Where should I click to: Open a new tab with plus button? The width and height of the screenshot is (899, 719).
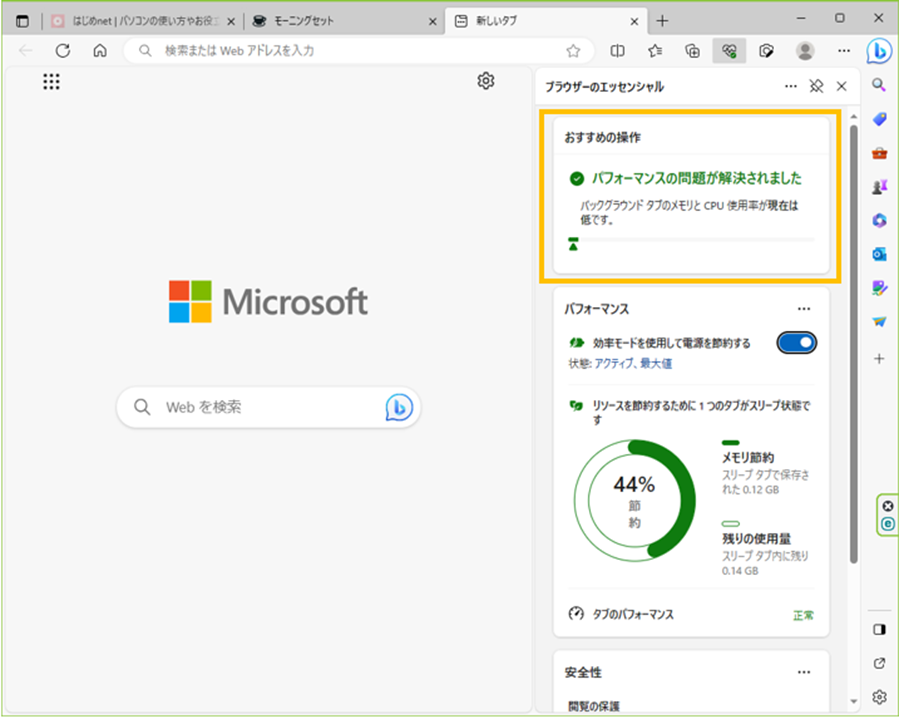[662, 21]
